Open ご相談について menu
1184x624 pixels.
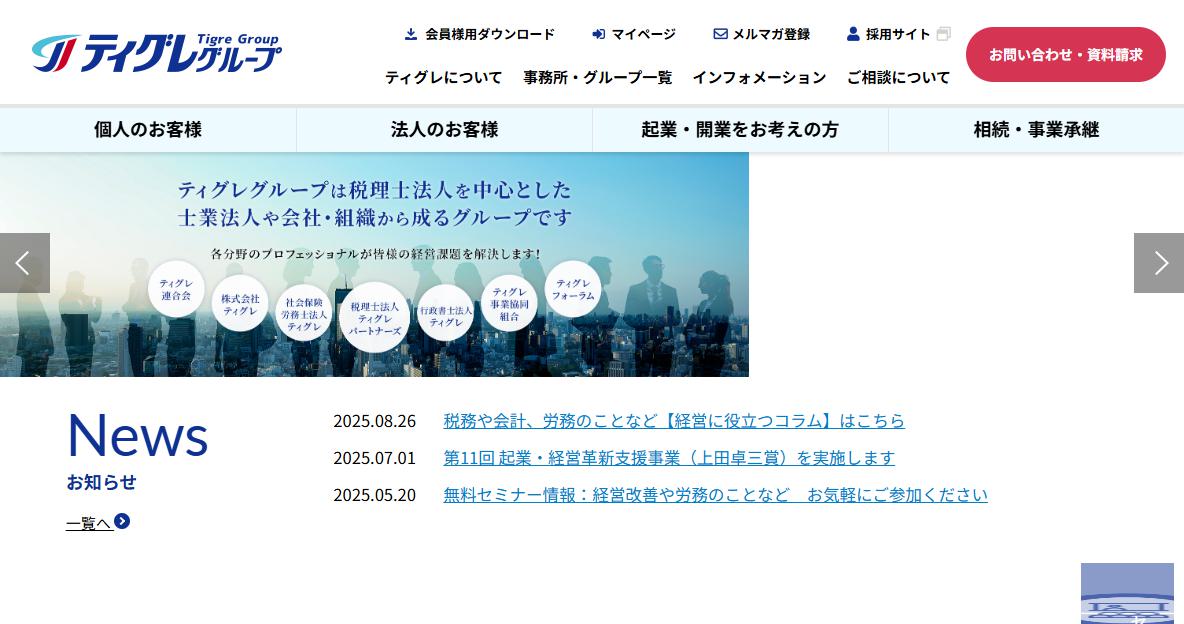899,78
